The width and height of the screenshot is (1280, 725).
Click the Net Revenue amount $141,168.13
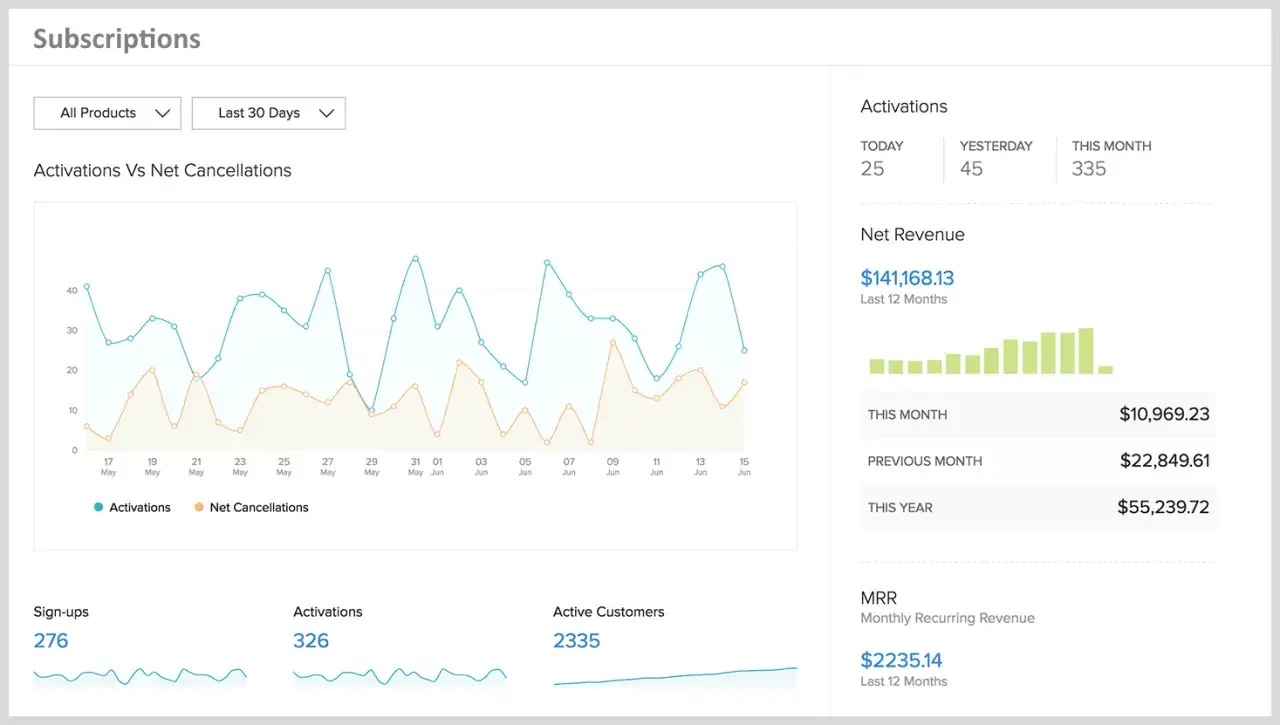(x=907, y=278)
